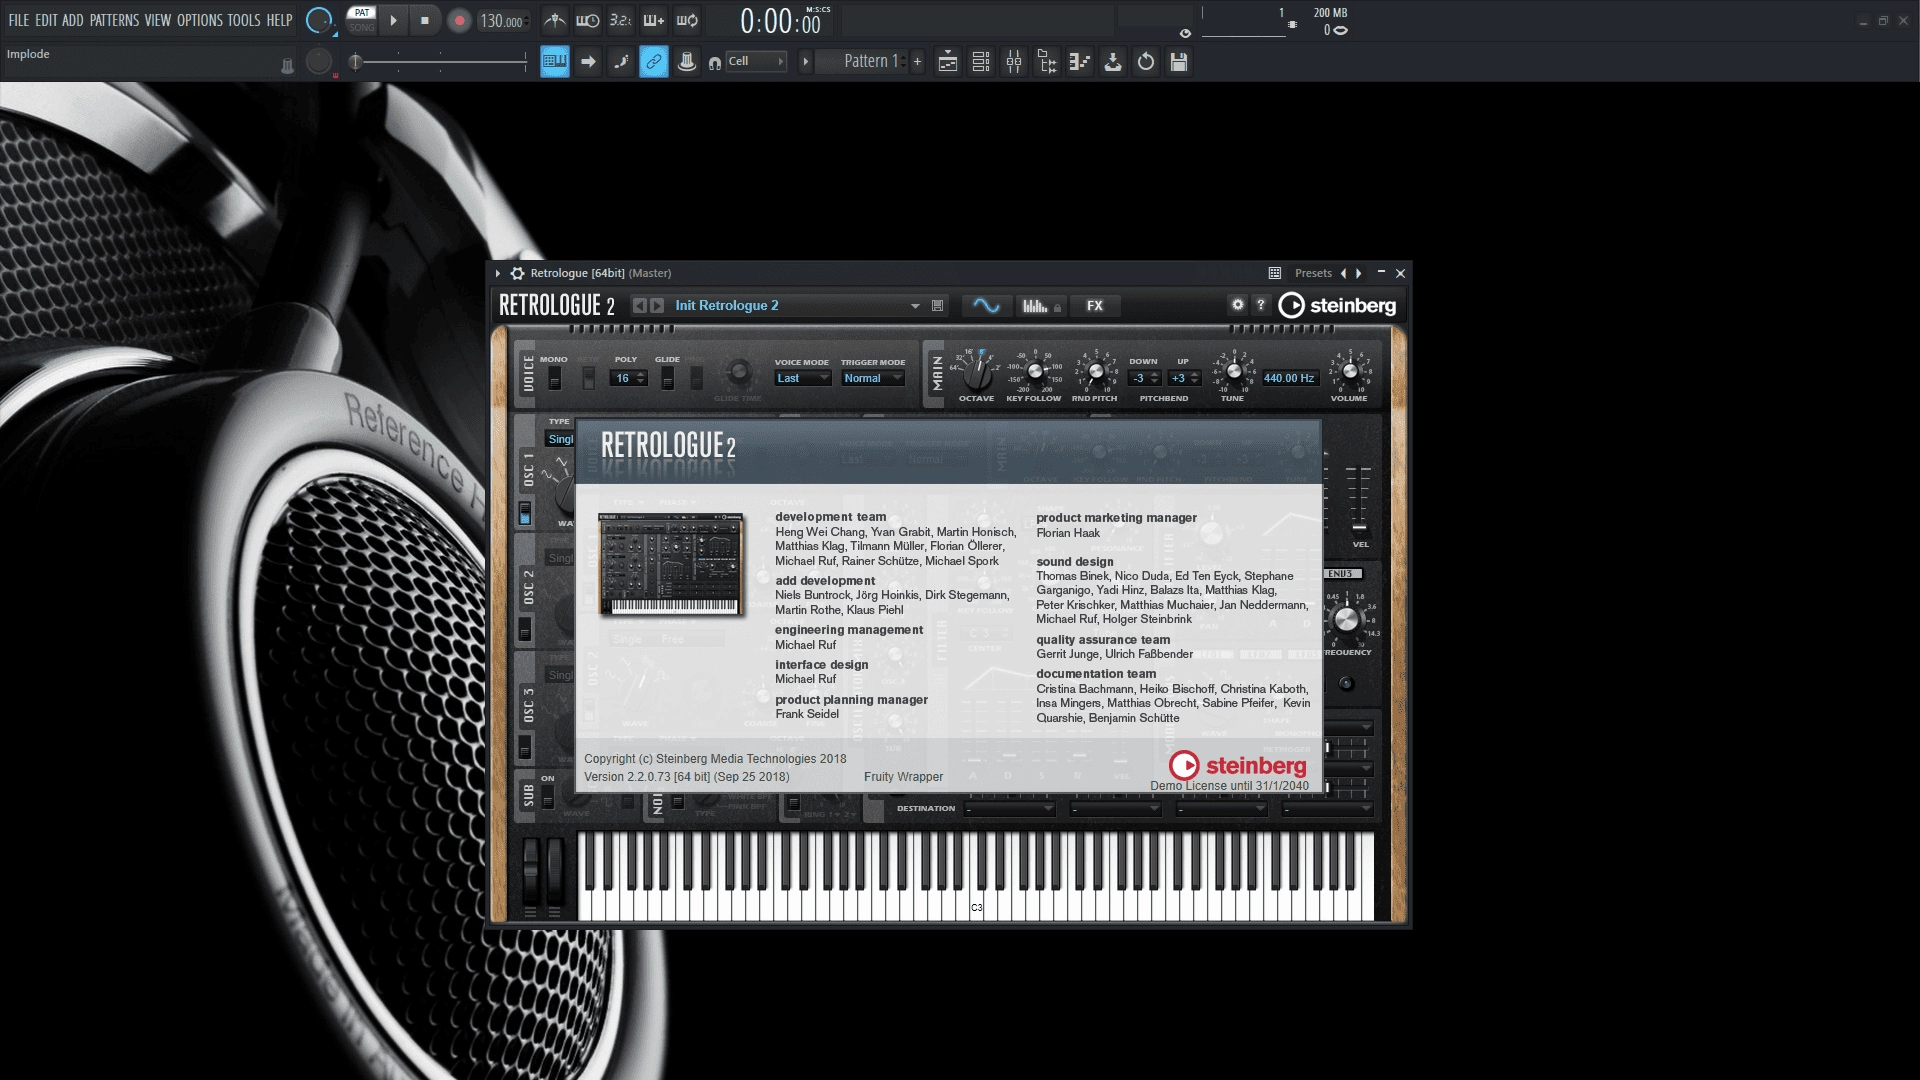This screenshot has width=1920, height=1080.
Task: Click the render download-arrow icon in toolbar
Action: (x=1113, y=62)
